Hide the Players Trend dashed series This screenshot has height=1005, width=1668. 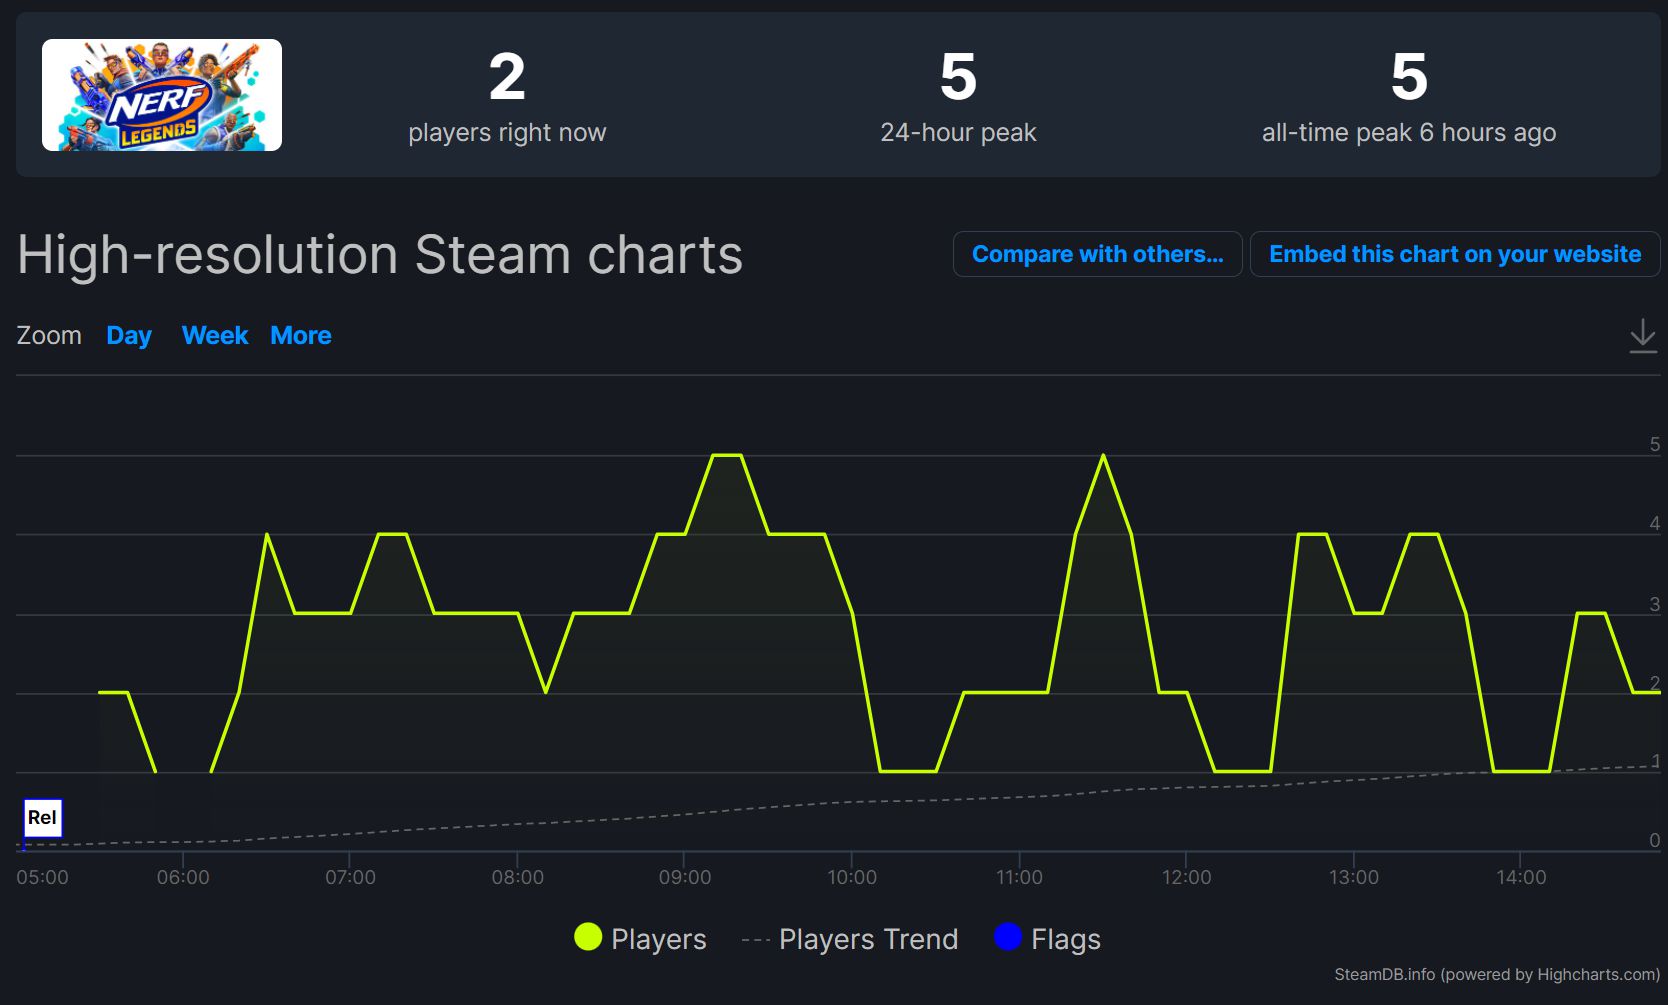coord(850,939)
